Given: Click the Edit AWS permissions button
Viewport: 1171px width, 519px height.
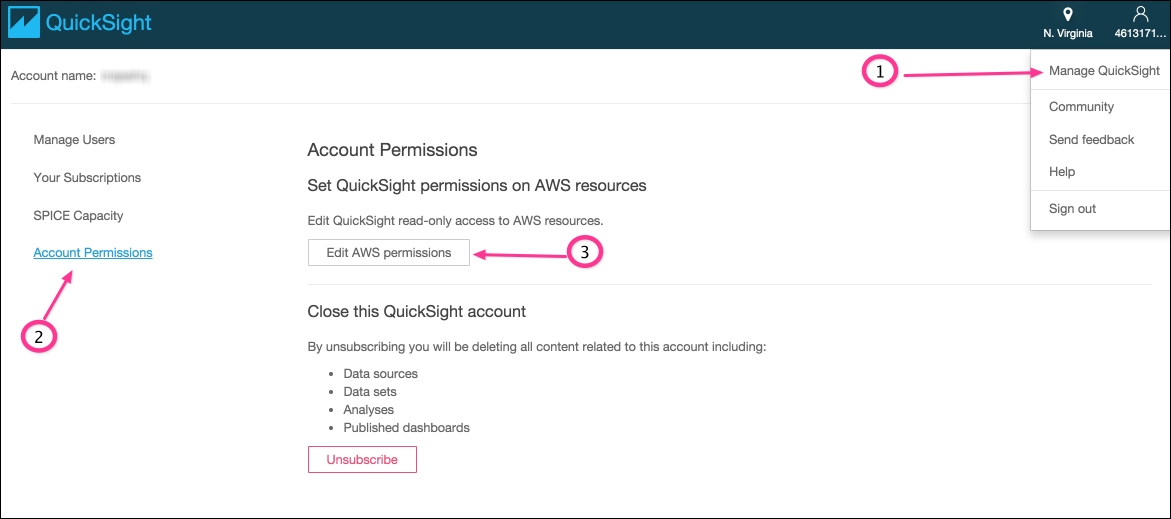Looking at the screenshot, I should click(x=389, y=252).
